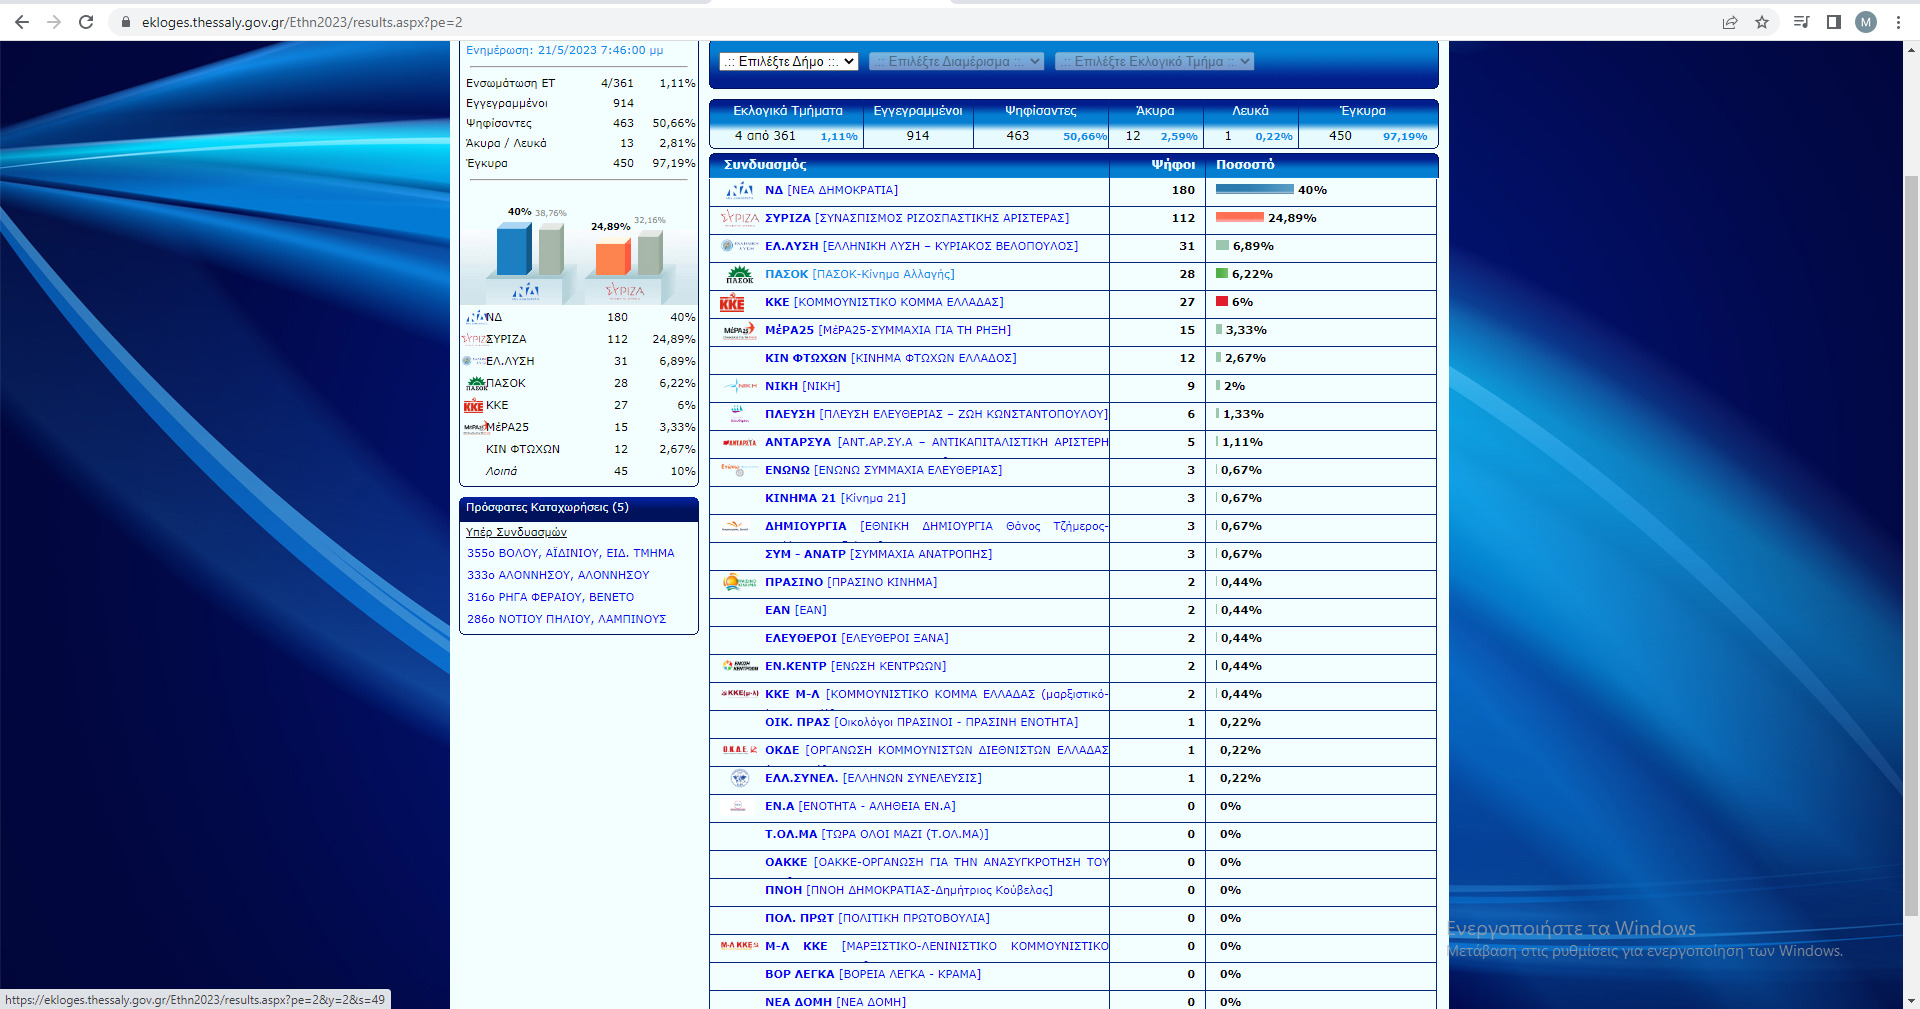Open link '355ο ΒΟΛΟΥ, ΑΙΔΙΝΙΟΥ, ΕΙΔ. ΤΜΗΜΑ'
The width and height of the screenshot is (1920, 1009).
(570, 553)
